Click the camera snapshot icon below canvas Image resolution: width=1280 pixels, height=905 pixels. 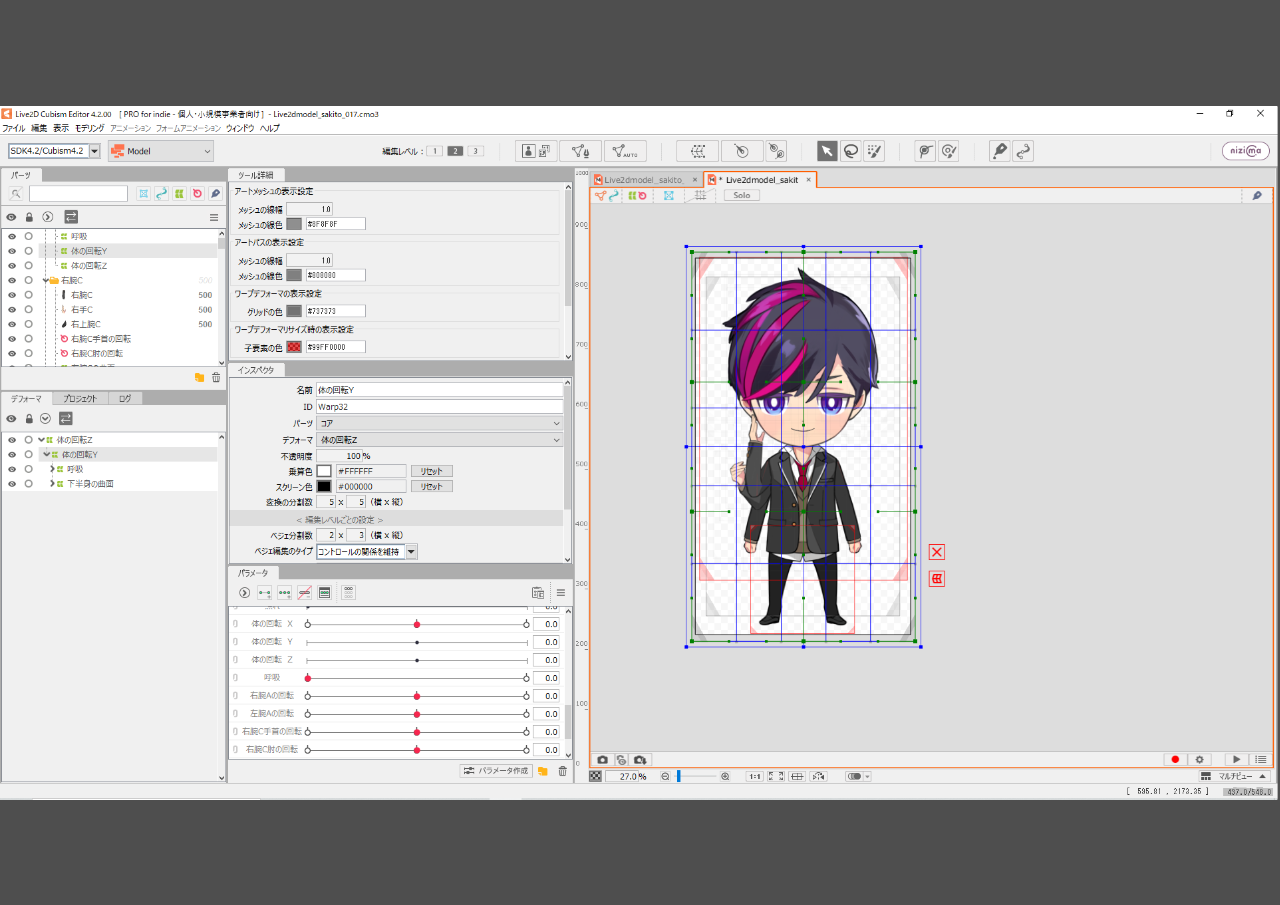tap(602, 760)
